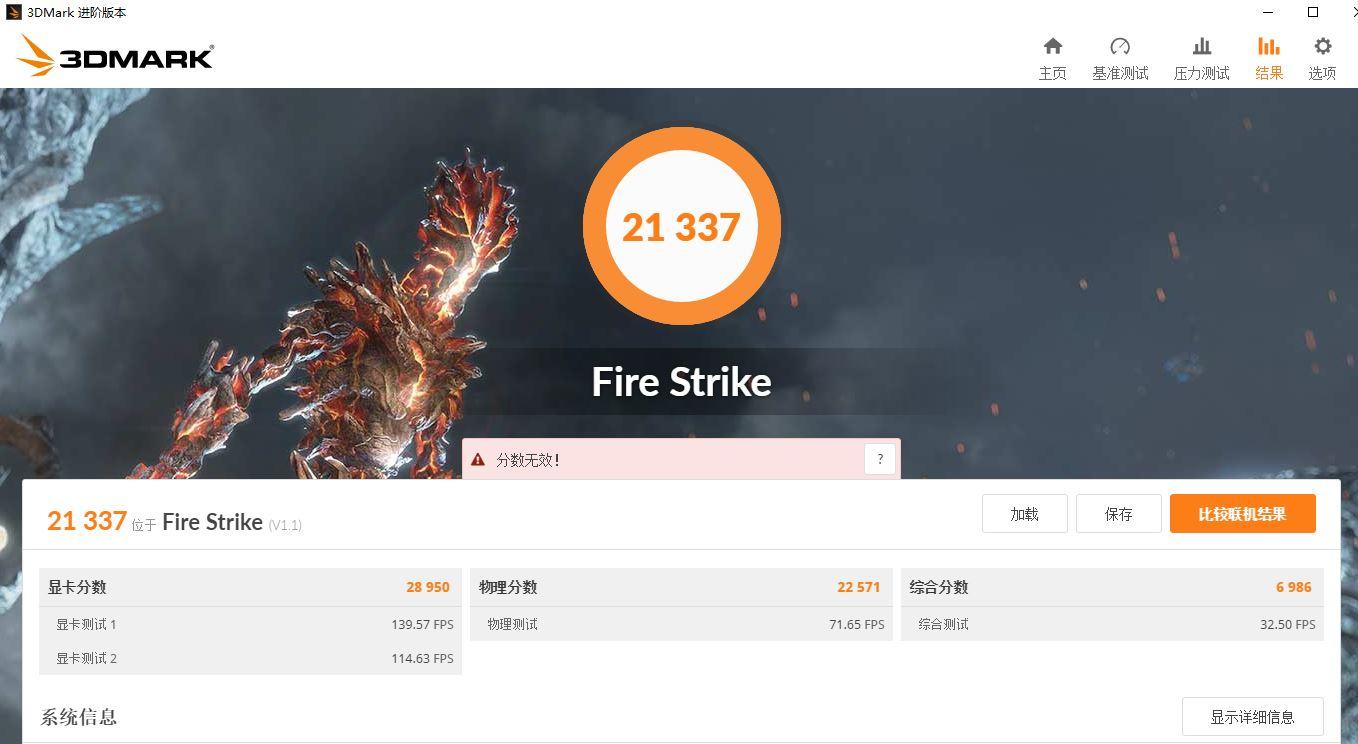Select the 显卡测试 1 result row
The height and width of the screenshot is (744, 1358).
[x=250, y=624]
